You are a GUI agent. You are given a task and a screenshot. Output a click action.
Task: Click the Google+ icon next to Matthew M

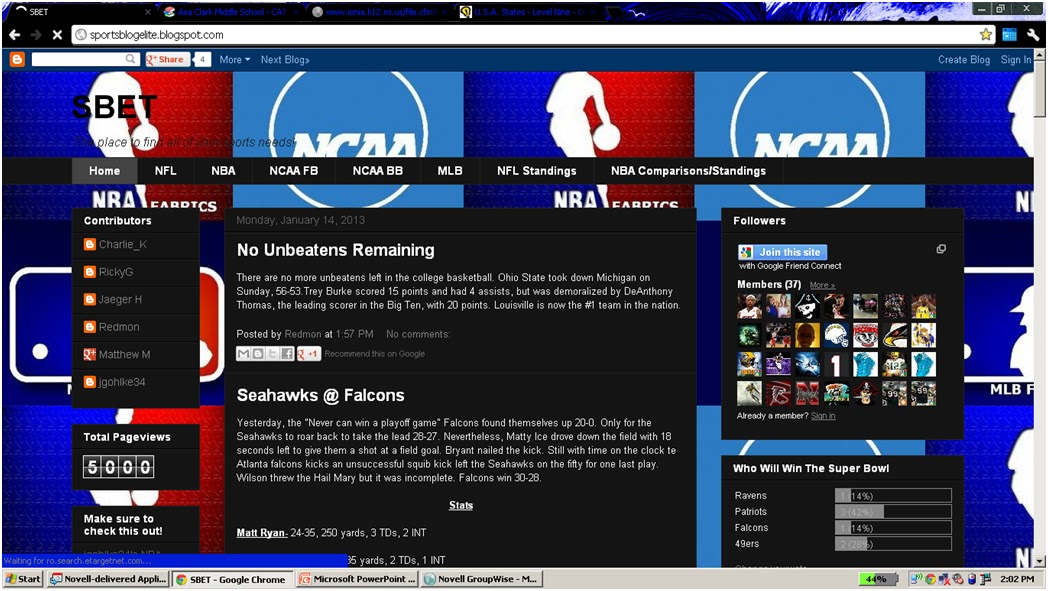pyautogui.click(x=89, y=354)
